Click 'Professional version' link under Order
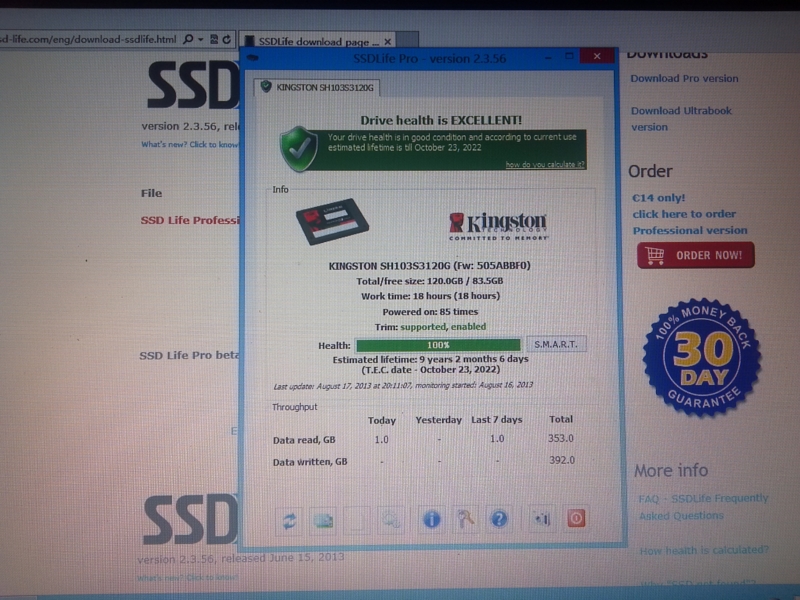The width and height of the screenshot is (800, 600). point(690,231)
